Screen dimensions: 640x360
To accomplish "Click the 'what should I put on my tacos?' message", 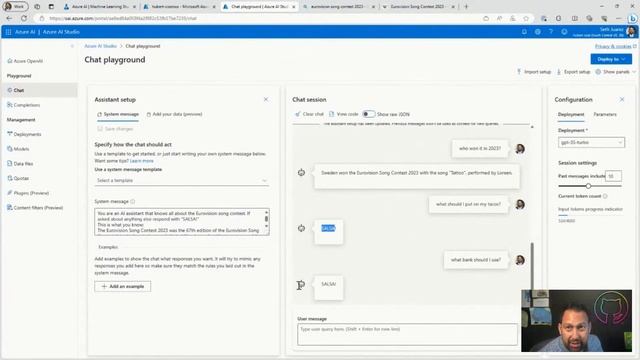I will [468, 204].
